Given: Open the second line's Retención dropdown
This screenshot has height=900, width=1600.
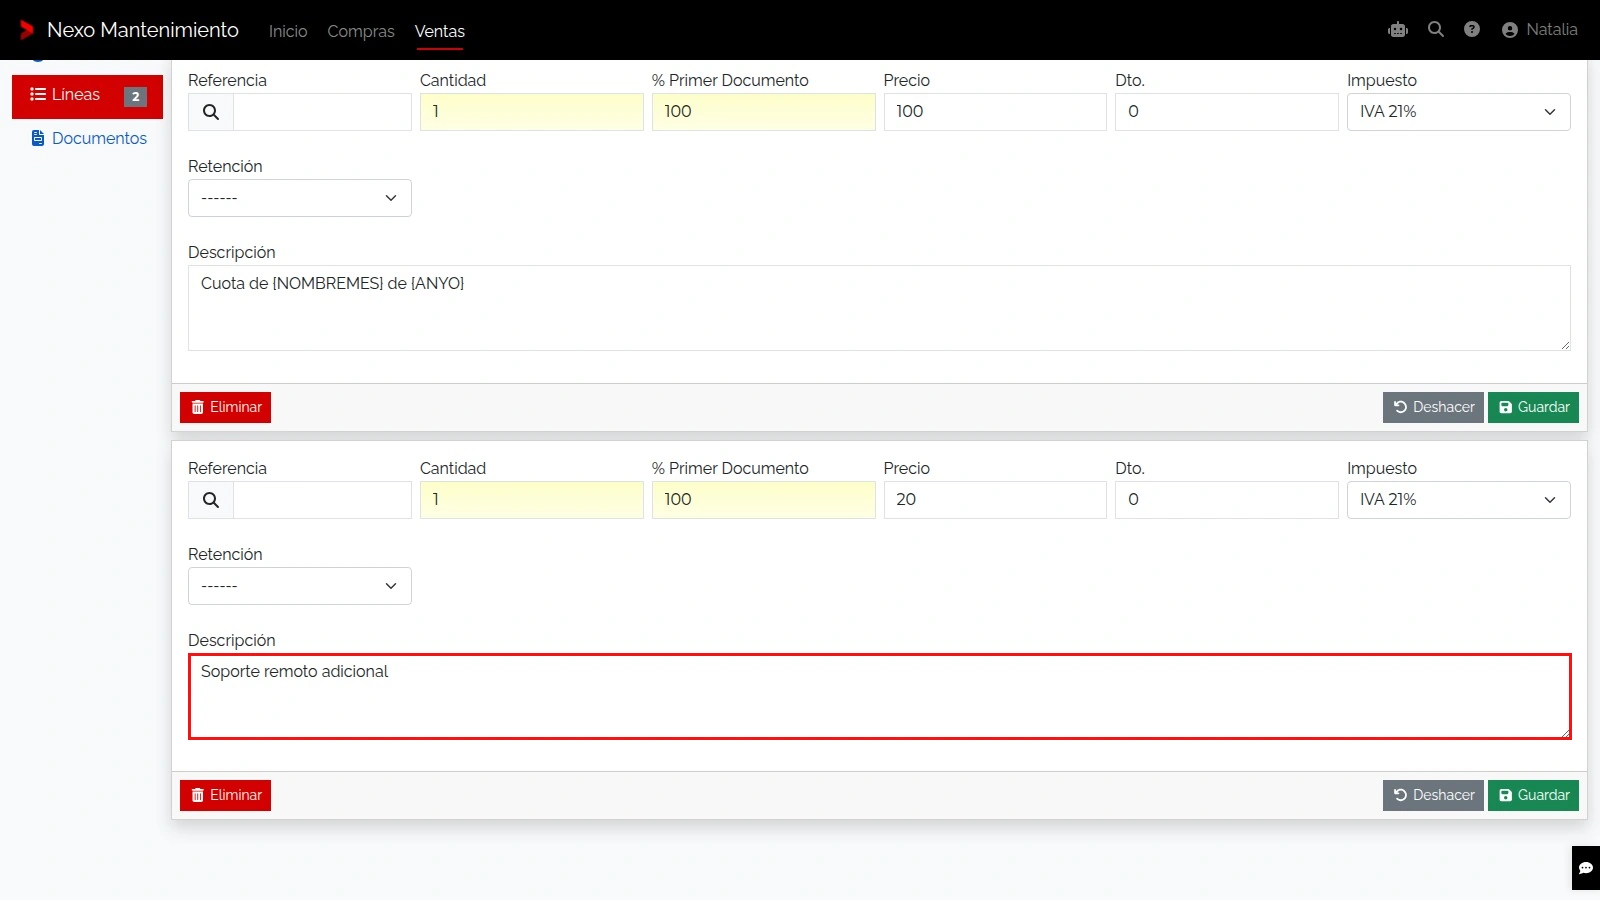Looking at the screenshot, I should (300, 586).
